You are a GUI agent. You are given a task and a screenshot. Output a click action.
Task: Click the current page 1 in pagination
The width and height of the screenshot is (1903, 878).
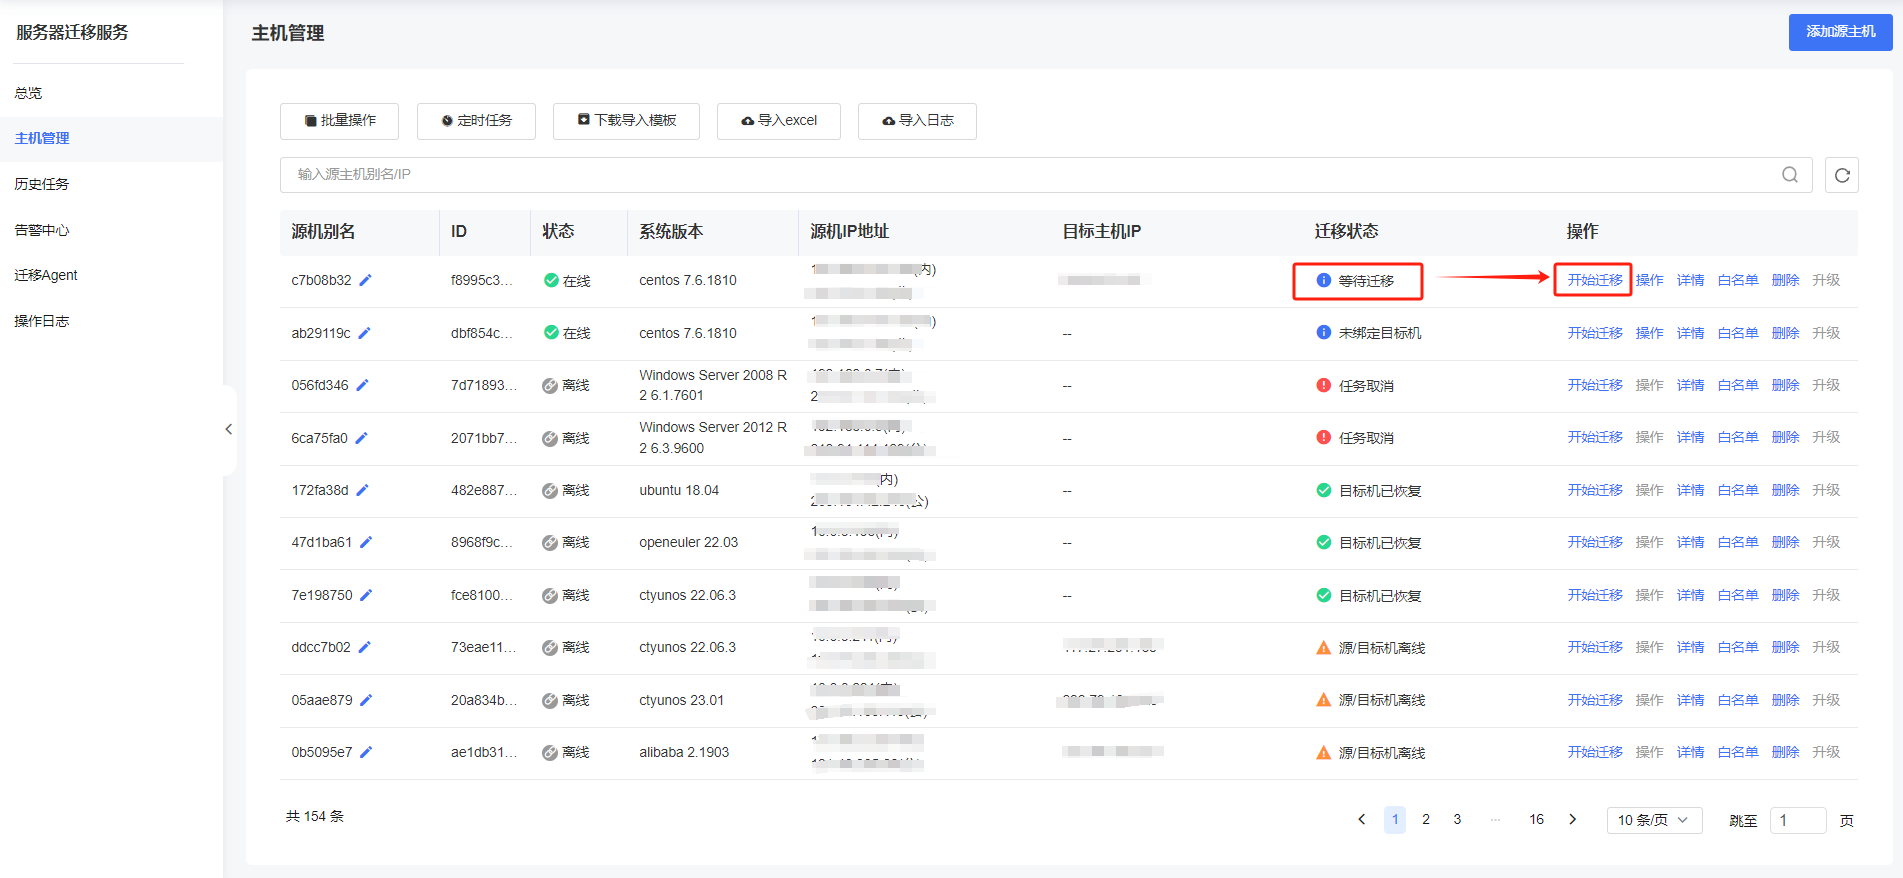click(1395, 819)
